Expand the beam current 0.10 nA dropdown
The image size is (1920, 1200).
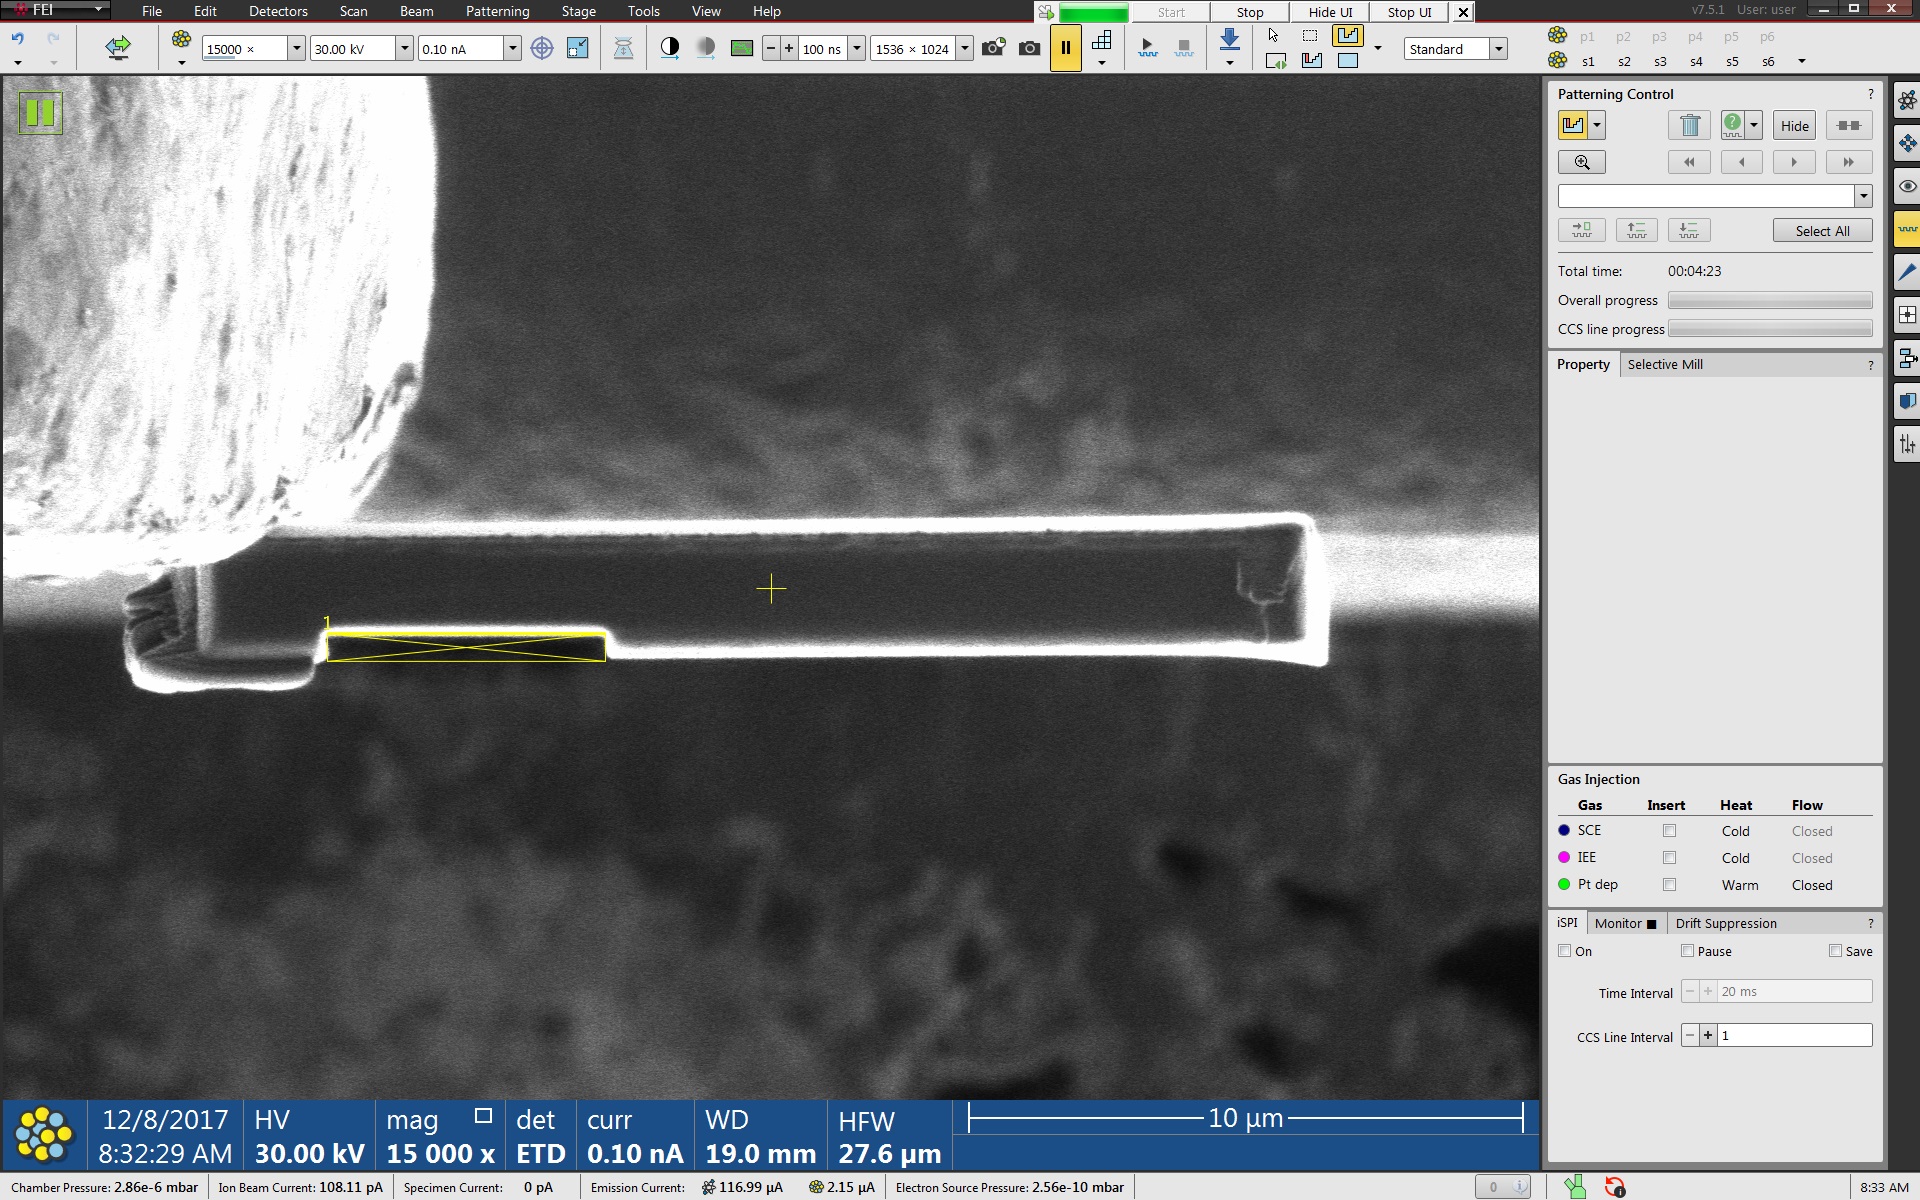(x=512, y=48)
